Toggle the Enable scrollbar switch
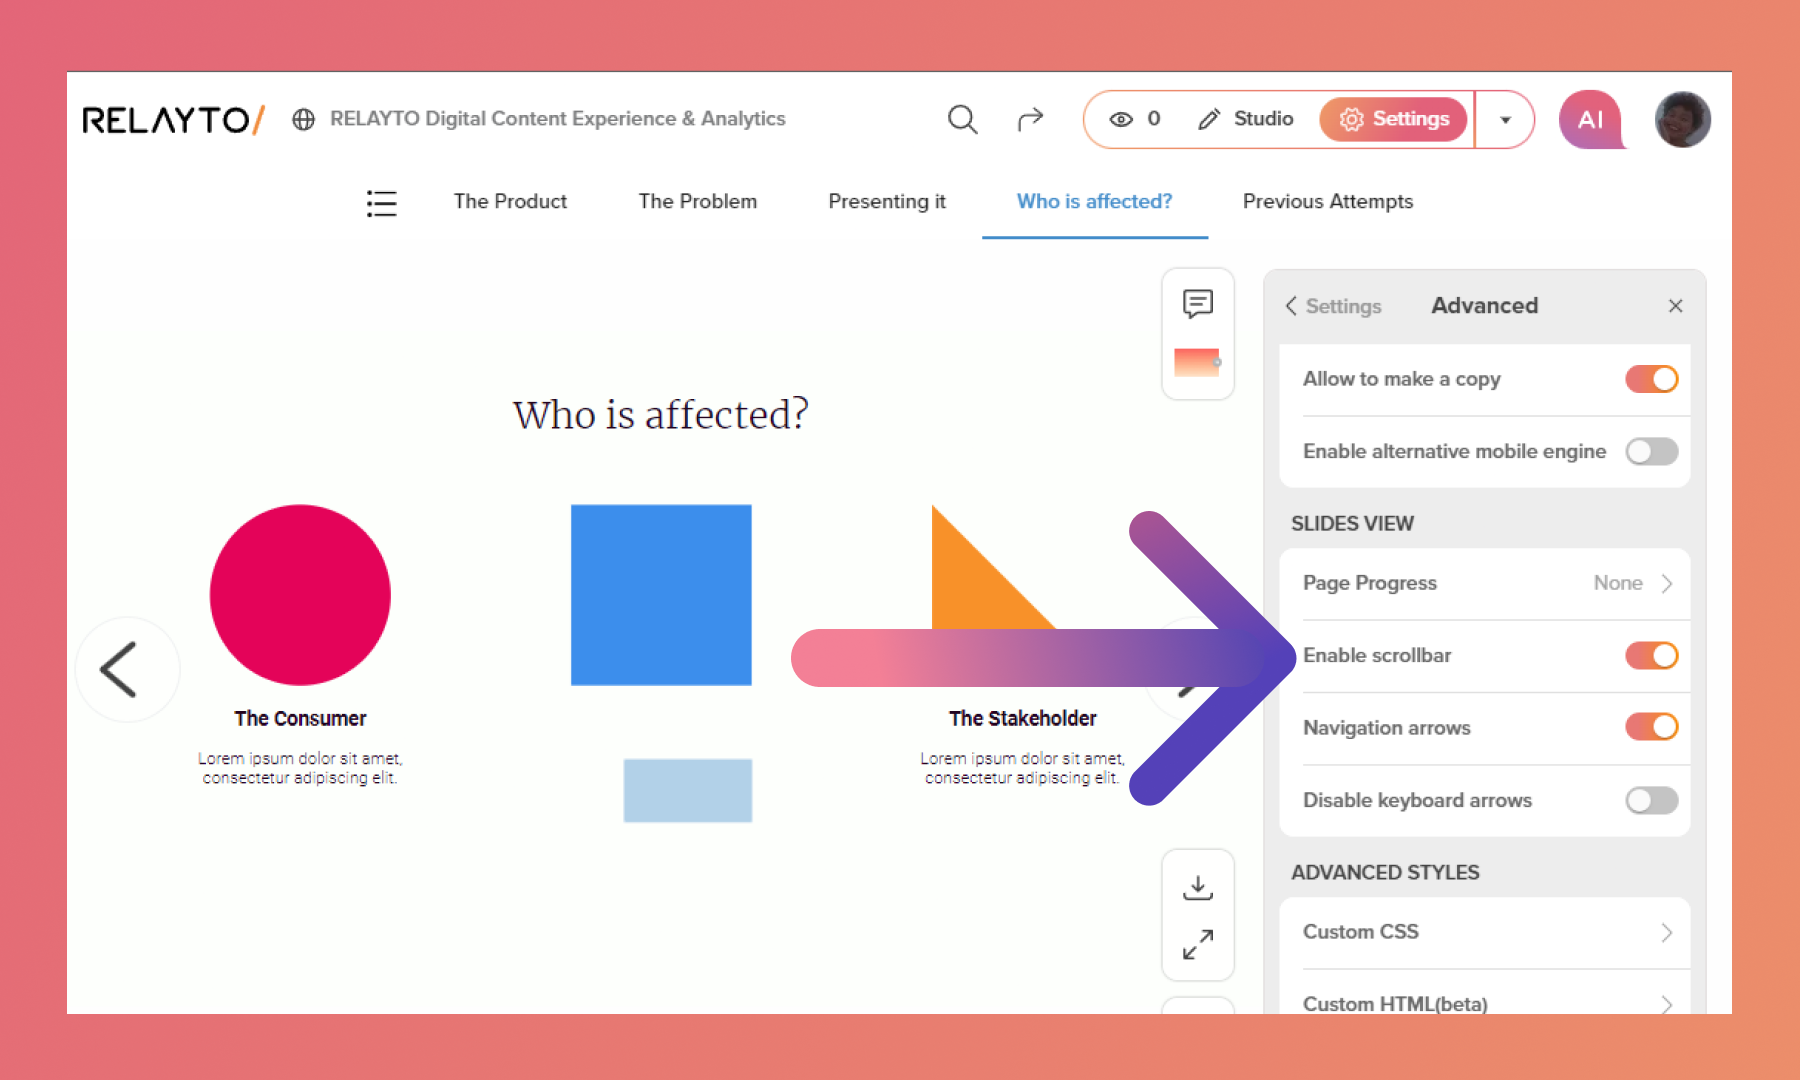The width and height of the screenshot is (1800, 1080). click(1651, 656)
